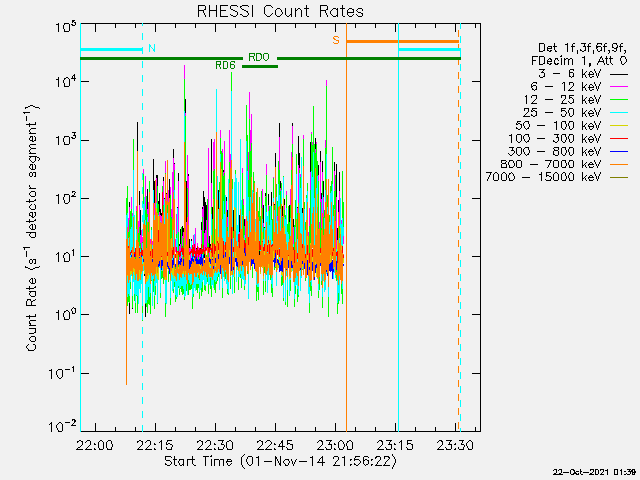Select the 300 - 800 keV legend label
Image resolution: width=640 pixels, height=480 pixels.
(555, 151)
